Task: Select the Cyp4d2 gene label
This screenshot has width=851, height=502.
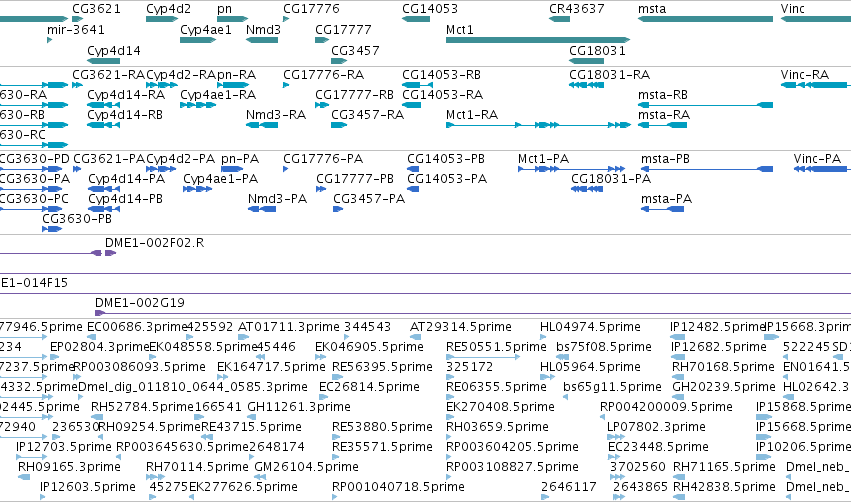Action: [x=168, y=9]
